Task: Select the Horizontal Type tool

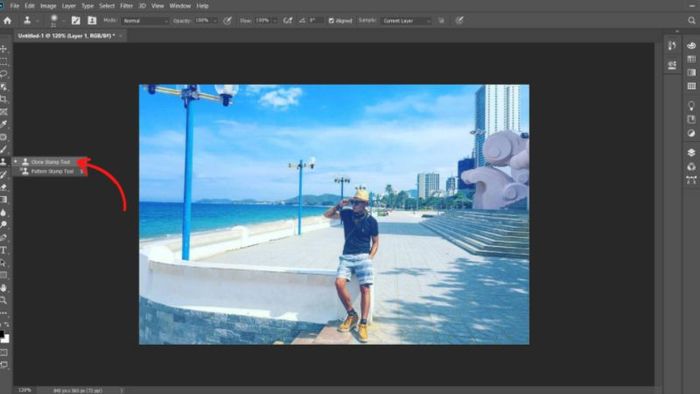Action: pos(4,250)
